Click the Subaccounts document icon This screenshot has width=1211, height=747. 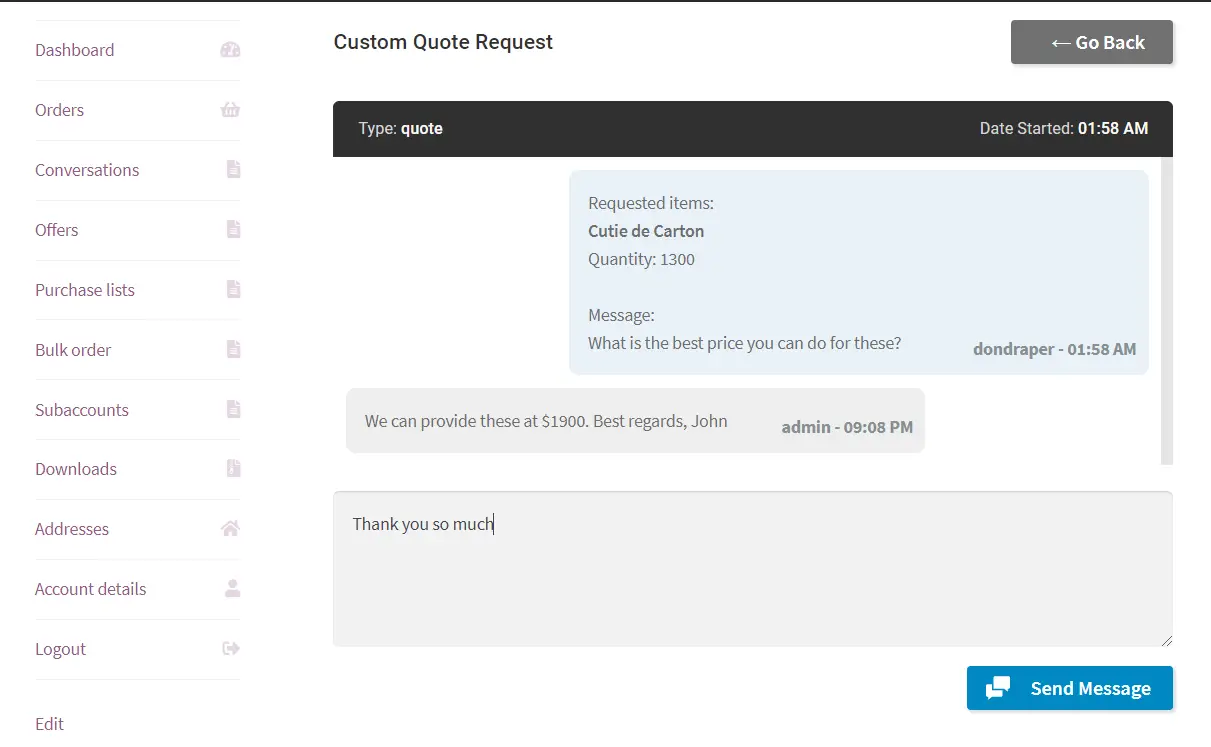pos(233,409)
